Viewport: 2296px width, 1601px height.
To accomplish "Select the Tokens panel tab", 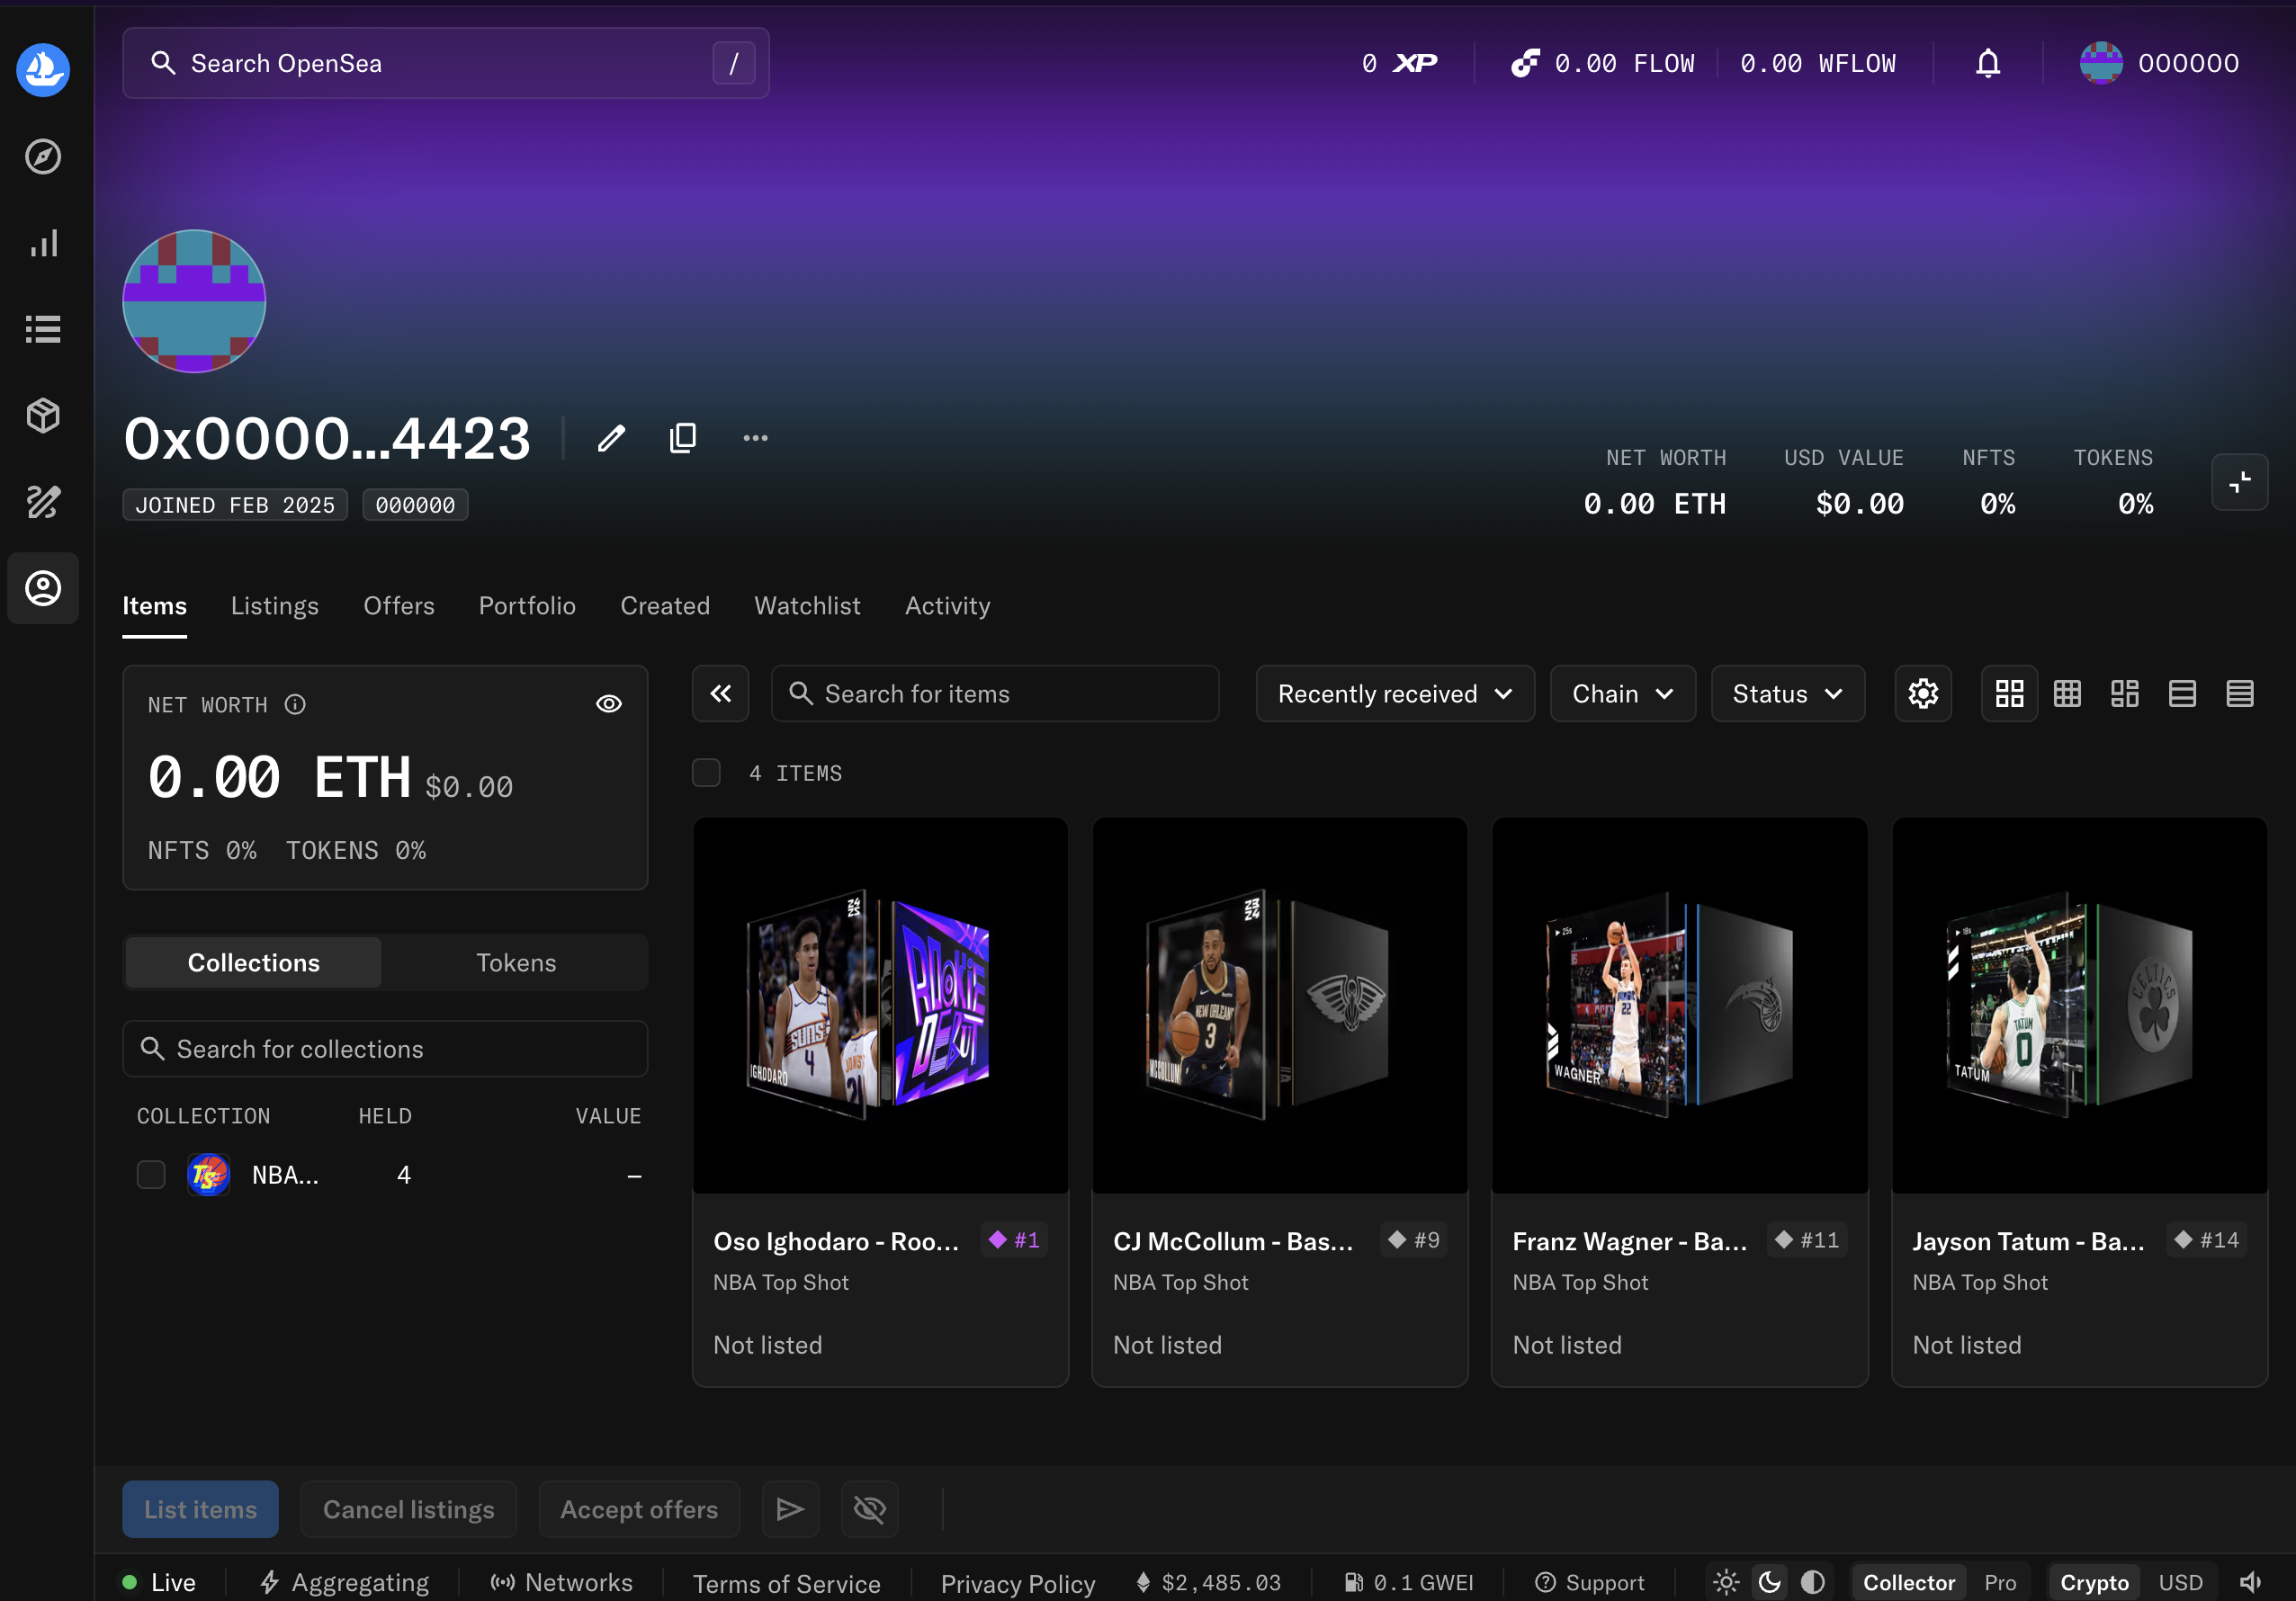I will [516, 962].
